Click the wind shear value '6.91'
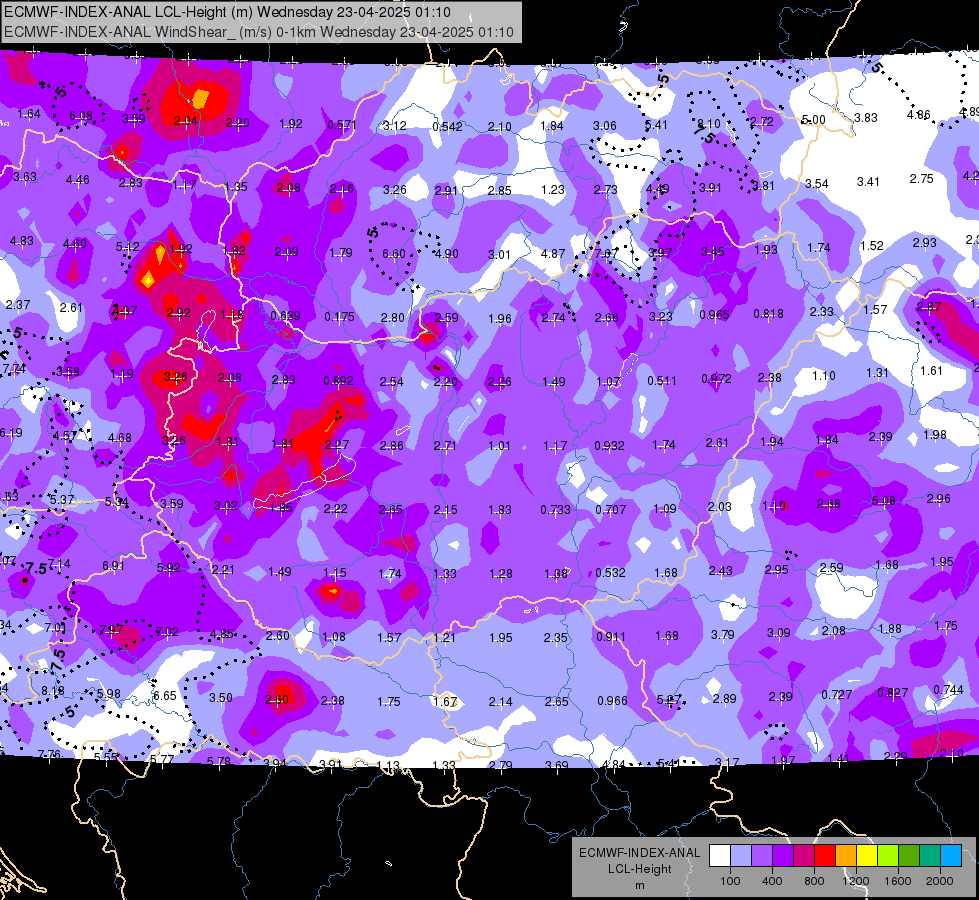 114,566
